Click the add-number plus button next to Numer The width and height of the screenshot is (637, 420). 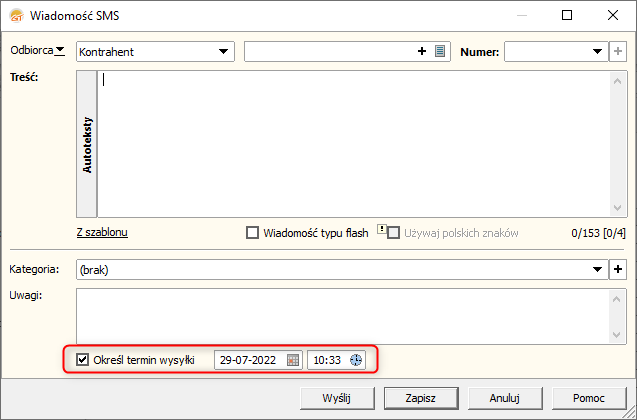click(618, 52)
